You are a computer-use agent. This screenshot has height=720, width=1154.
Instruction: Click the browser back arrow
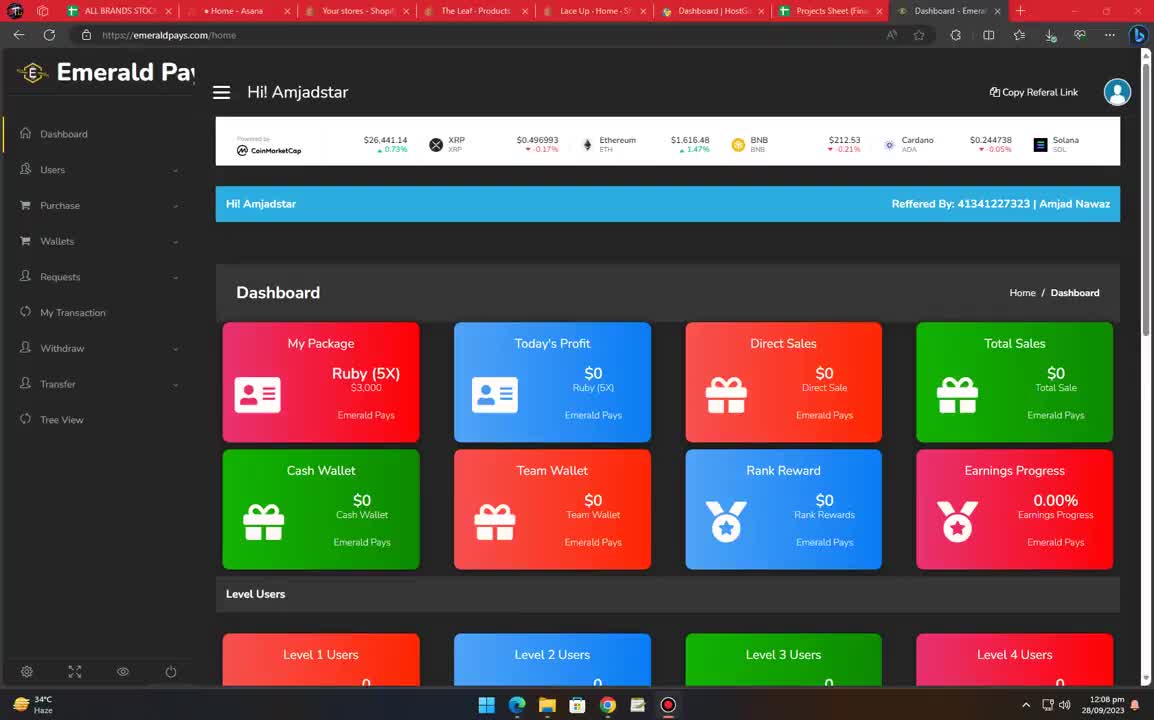(19, 35)
